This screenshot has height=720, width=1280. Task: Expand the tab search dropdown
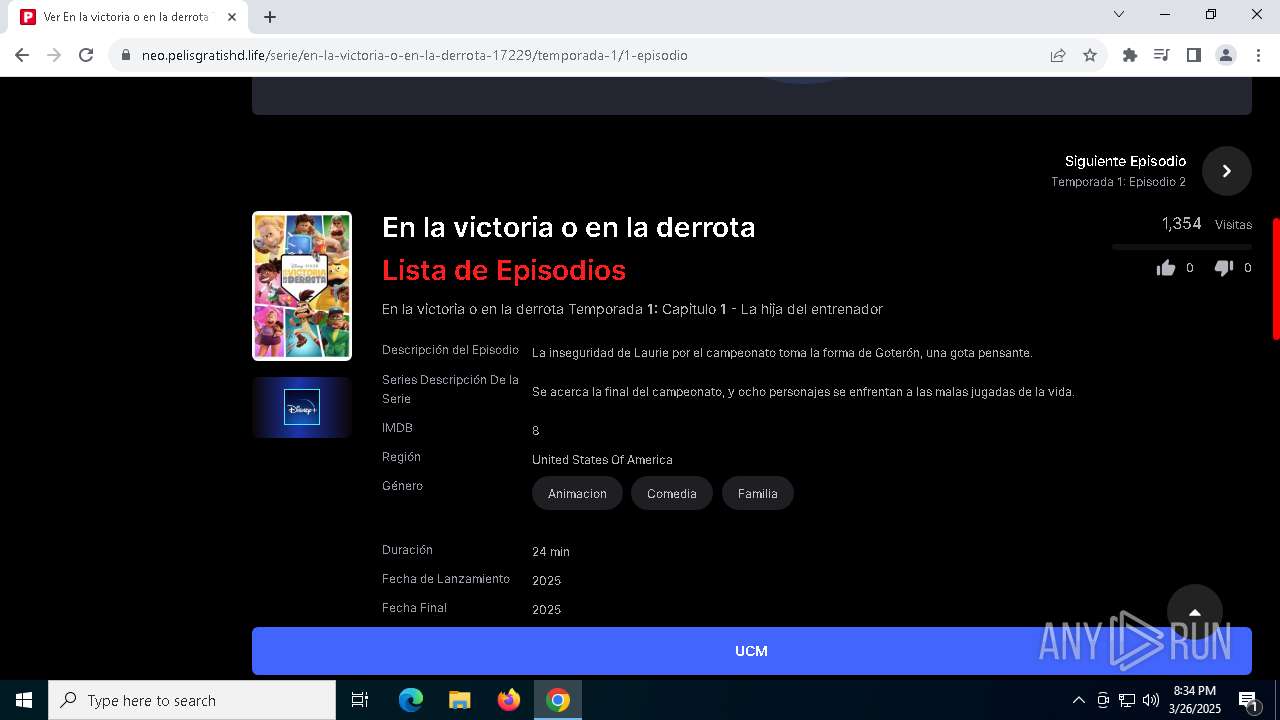click(x=1119, y=14)
